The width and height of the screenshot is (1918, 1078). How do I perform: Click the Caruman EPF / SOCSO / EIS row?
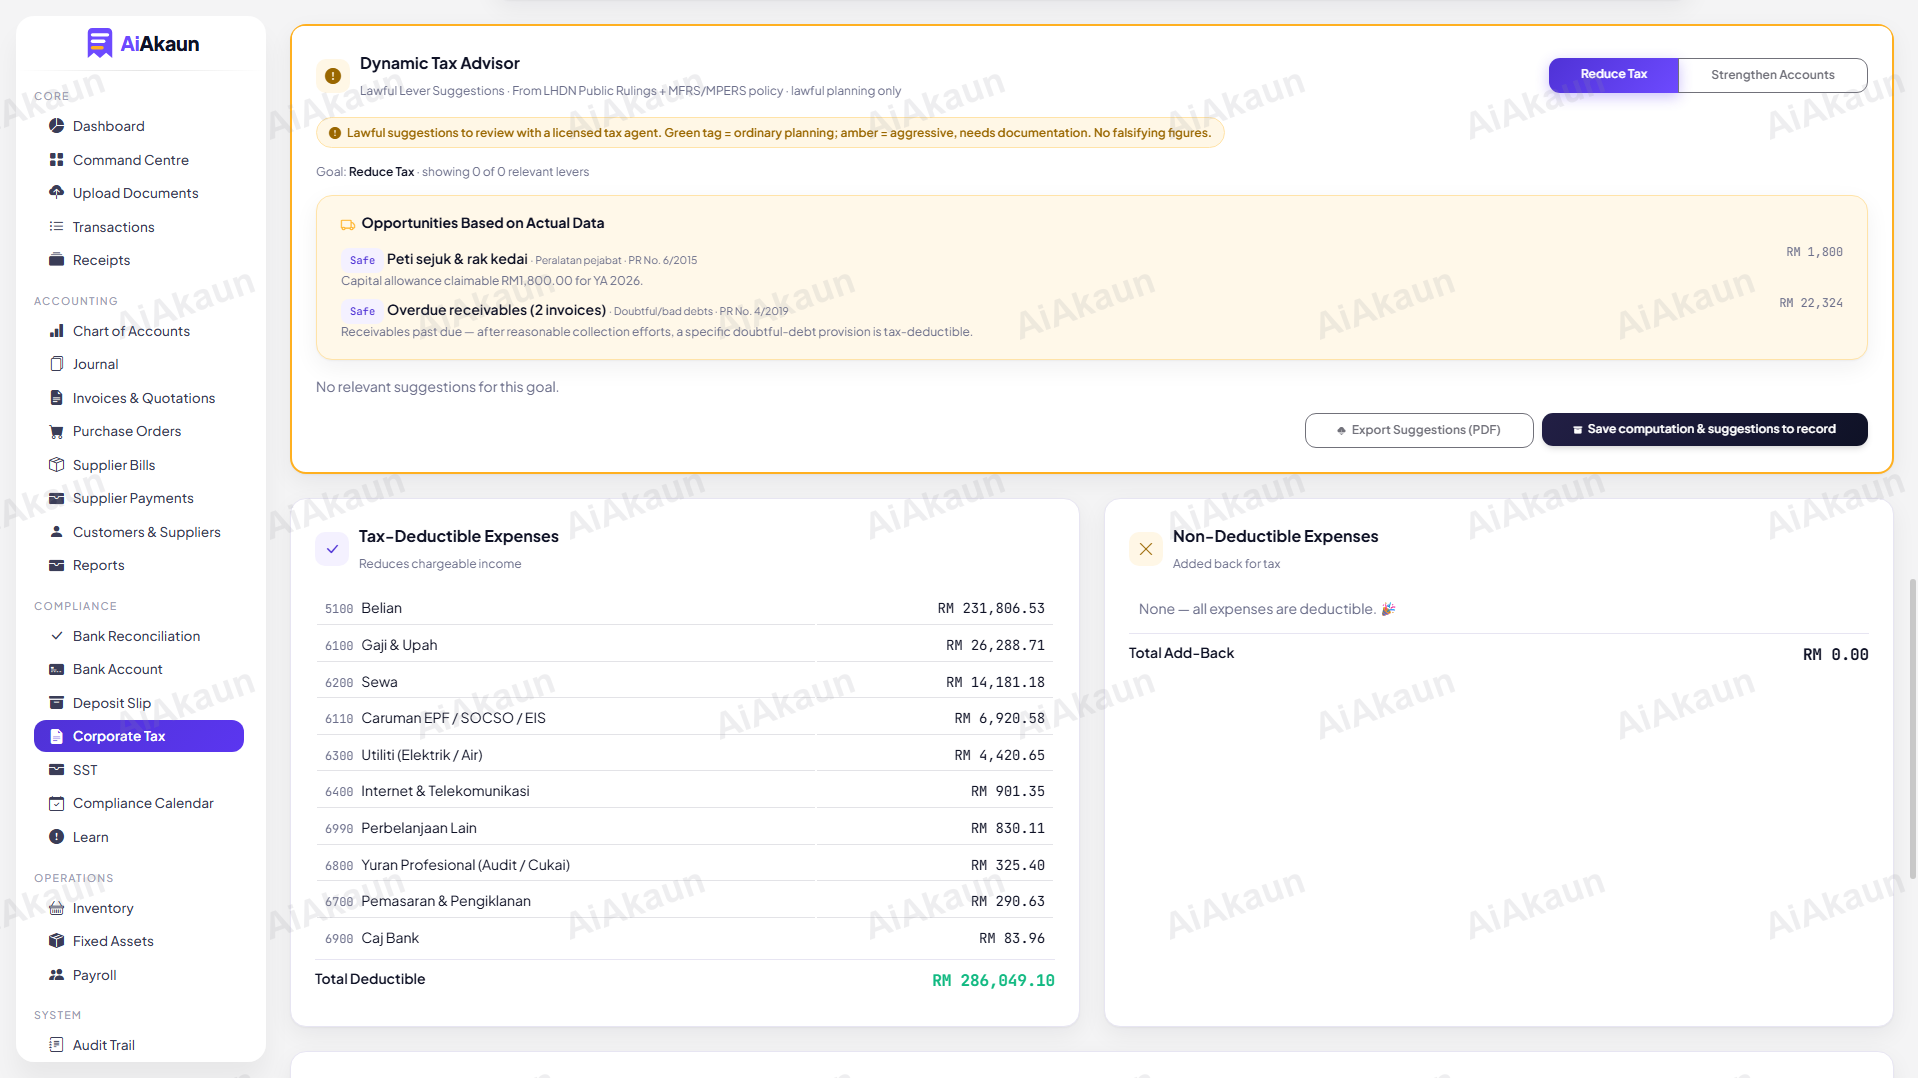(x=684, y=718)
